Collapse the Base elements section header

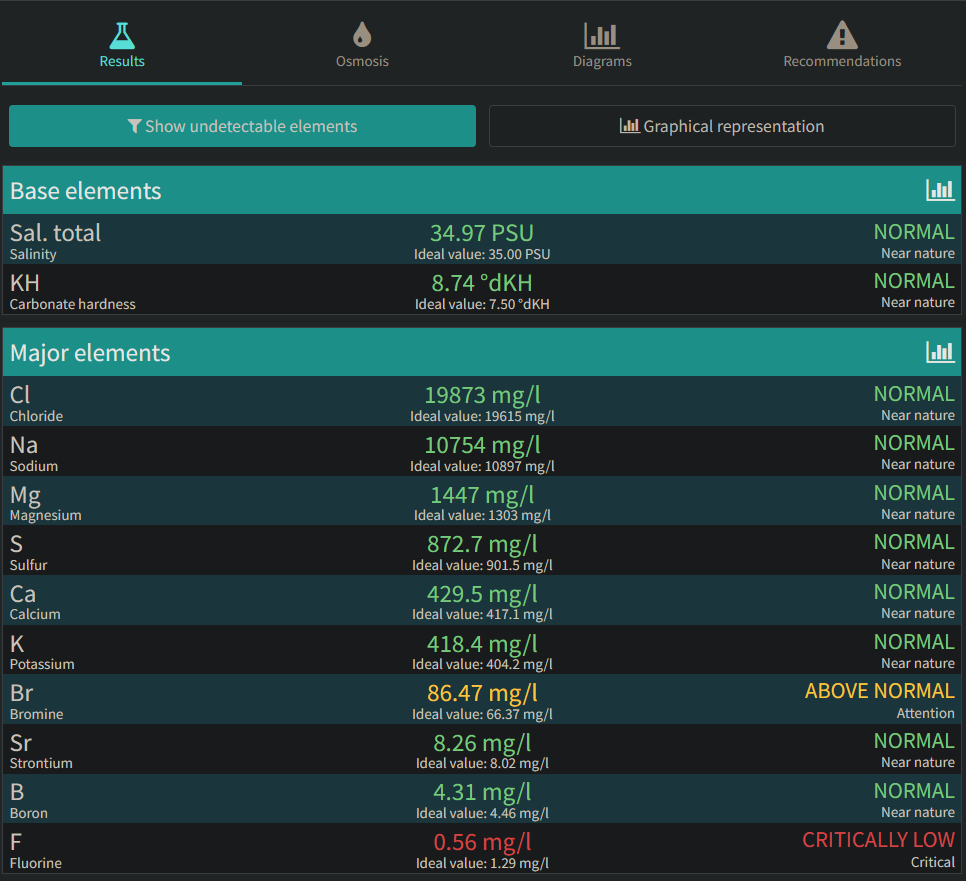482,190
